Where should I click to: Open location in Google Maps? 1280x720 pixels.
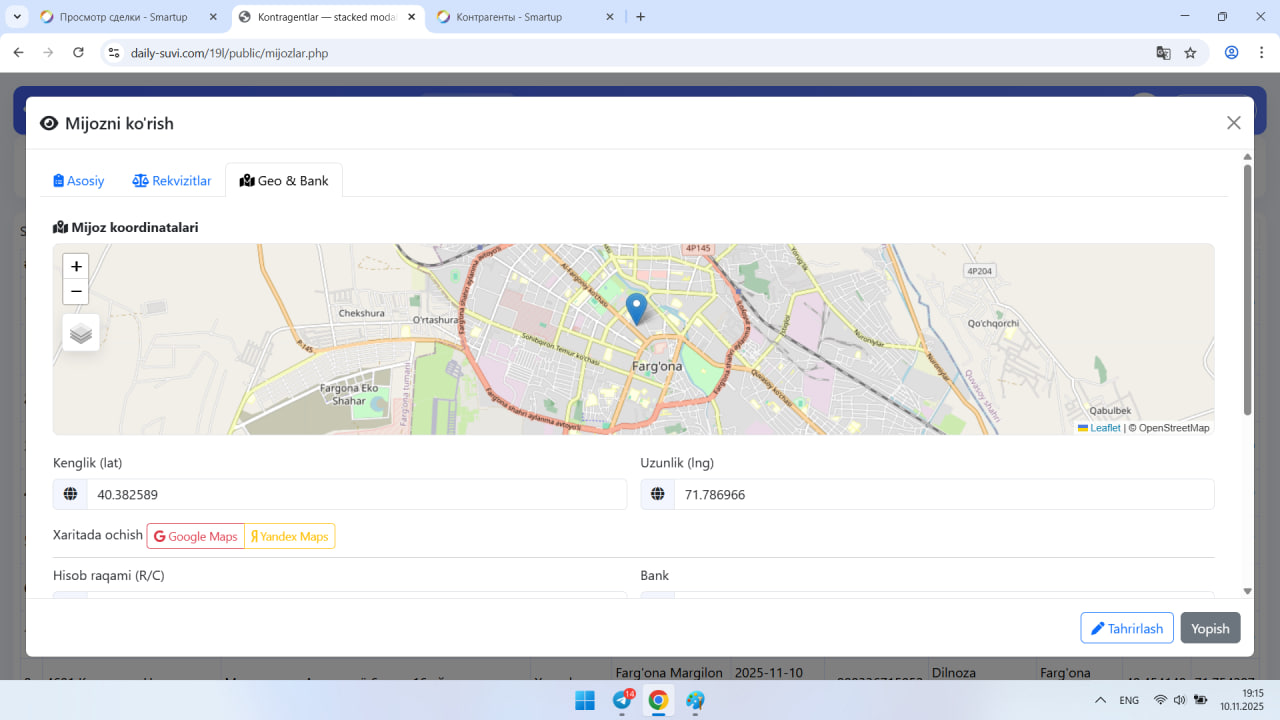point(196,536)
